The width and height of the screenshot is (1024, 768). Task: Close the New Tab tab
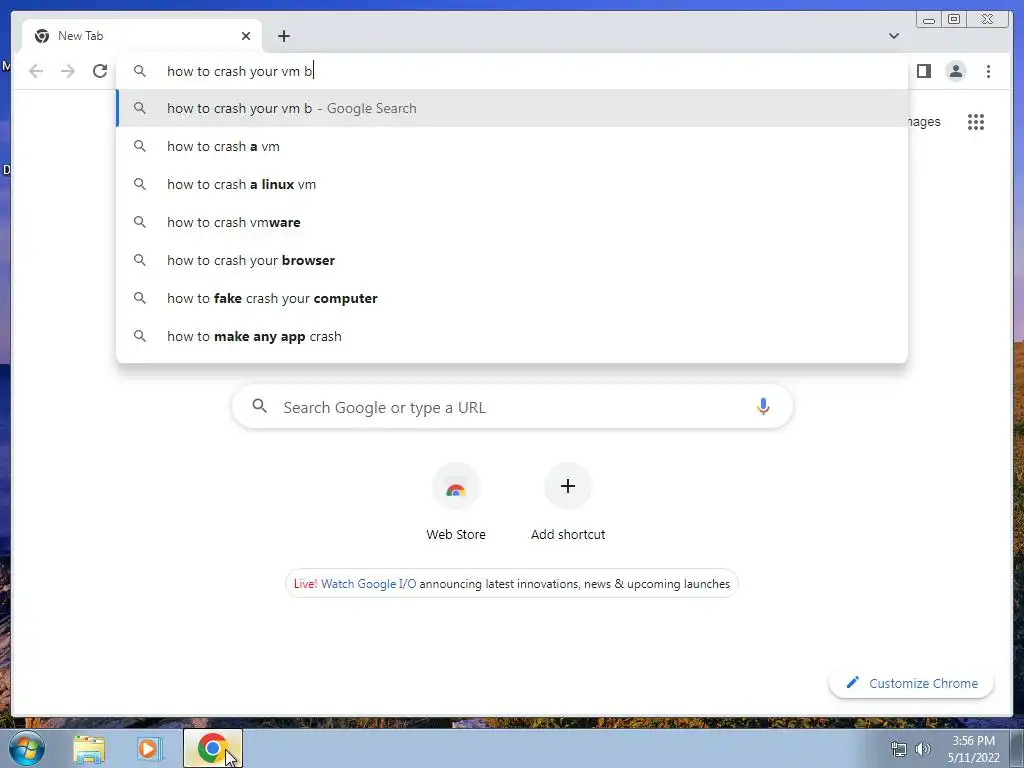246,36
